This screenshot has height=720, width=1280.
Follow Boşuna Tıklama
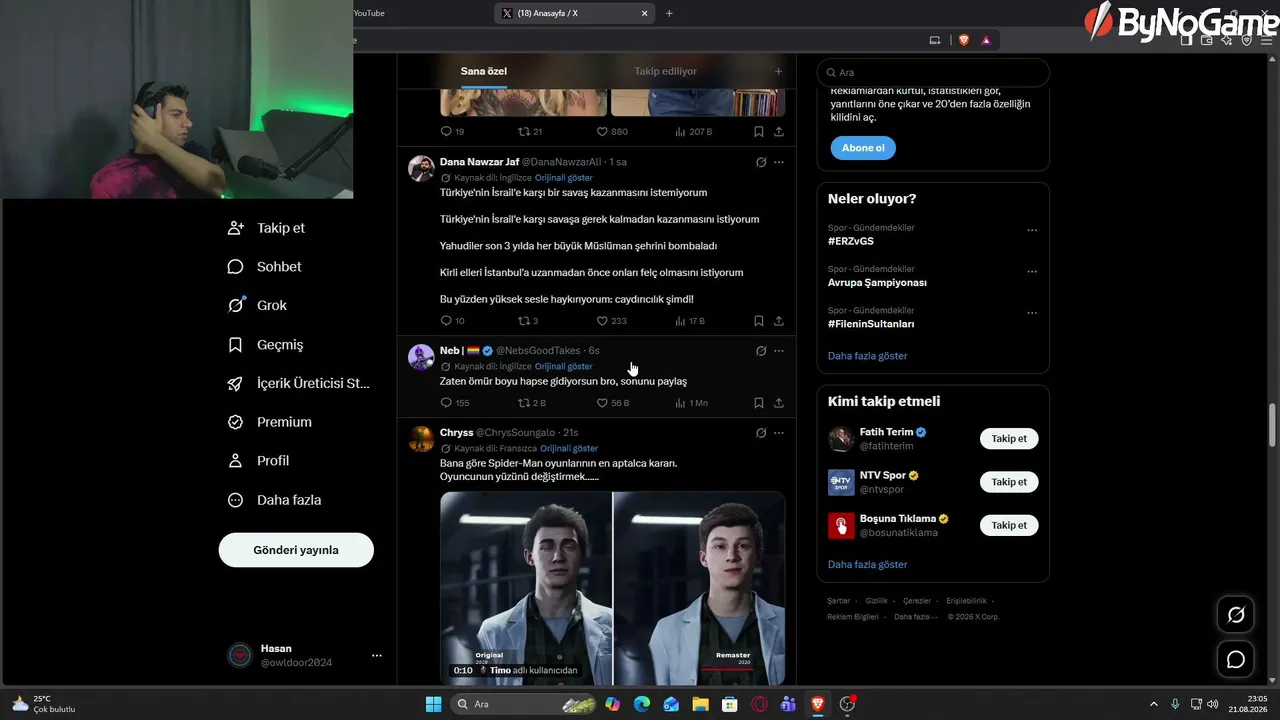(1009, 525)
